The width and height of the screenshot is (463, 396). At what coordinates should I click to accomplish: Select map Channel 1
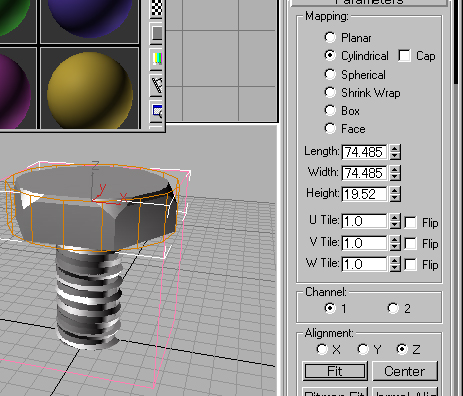coord(330,308)
